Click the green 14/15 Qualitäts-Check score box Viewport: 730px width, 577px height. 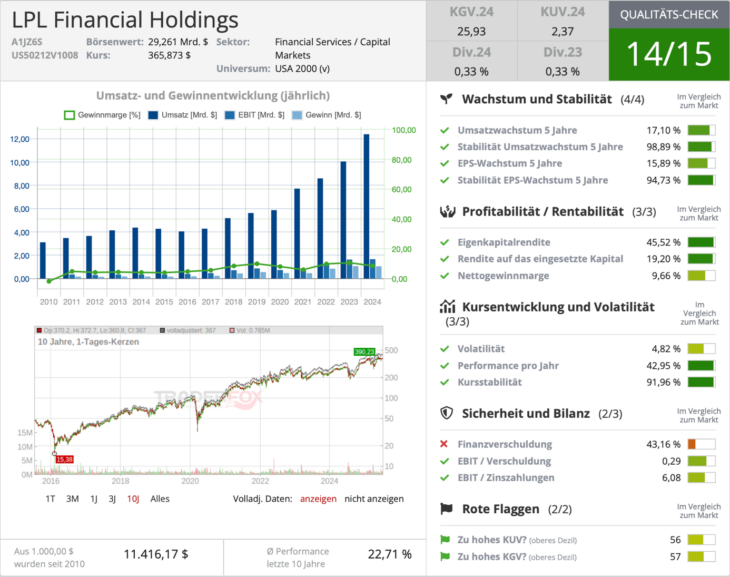pyautogui.click(x=669, y=54)
